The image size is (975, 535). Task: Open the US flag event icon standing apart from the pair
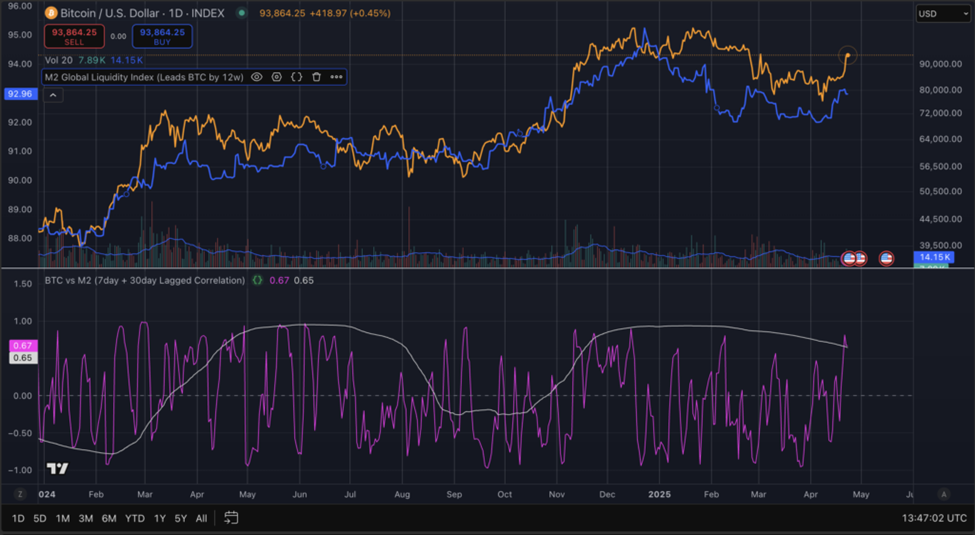click(886, 258)
